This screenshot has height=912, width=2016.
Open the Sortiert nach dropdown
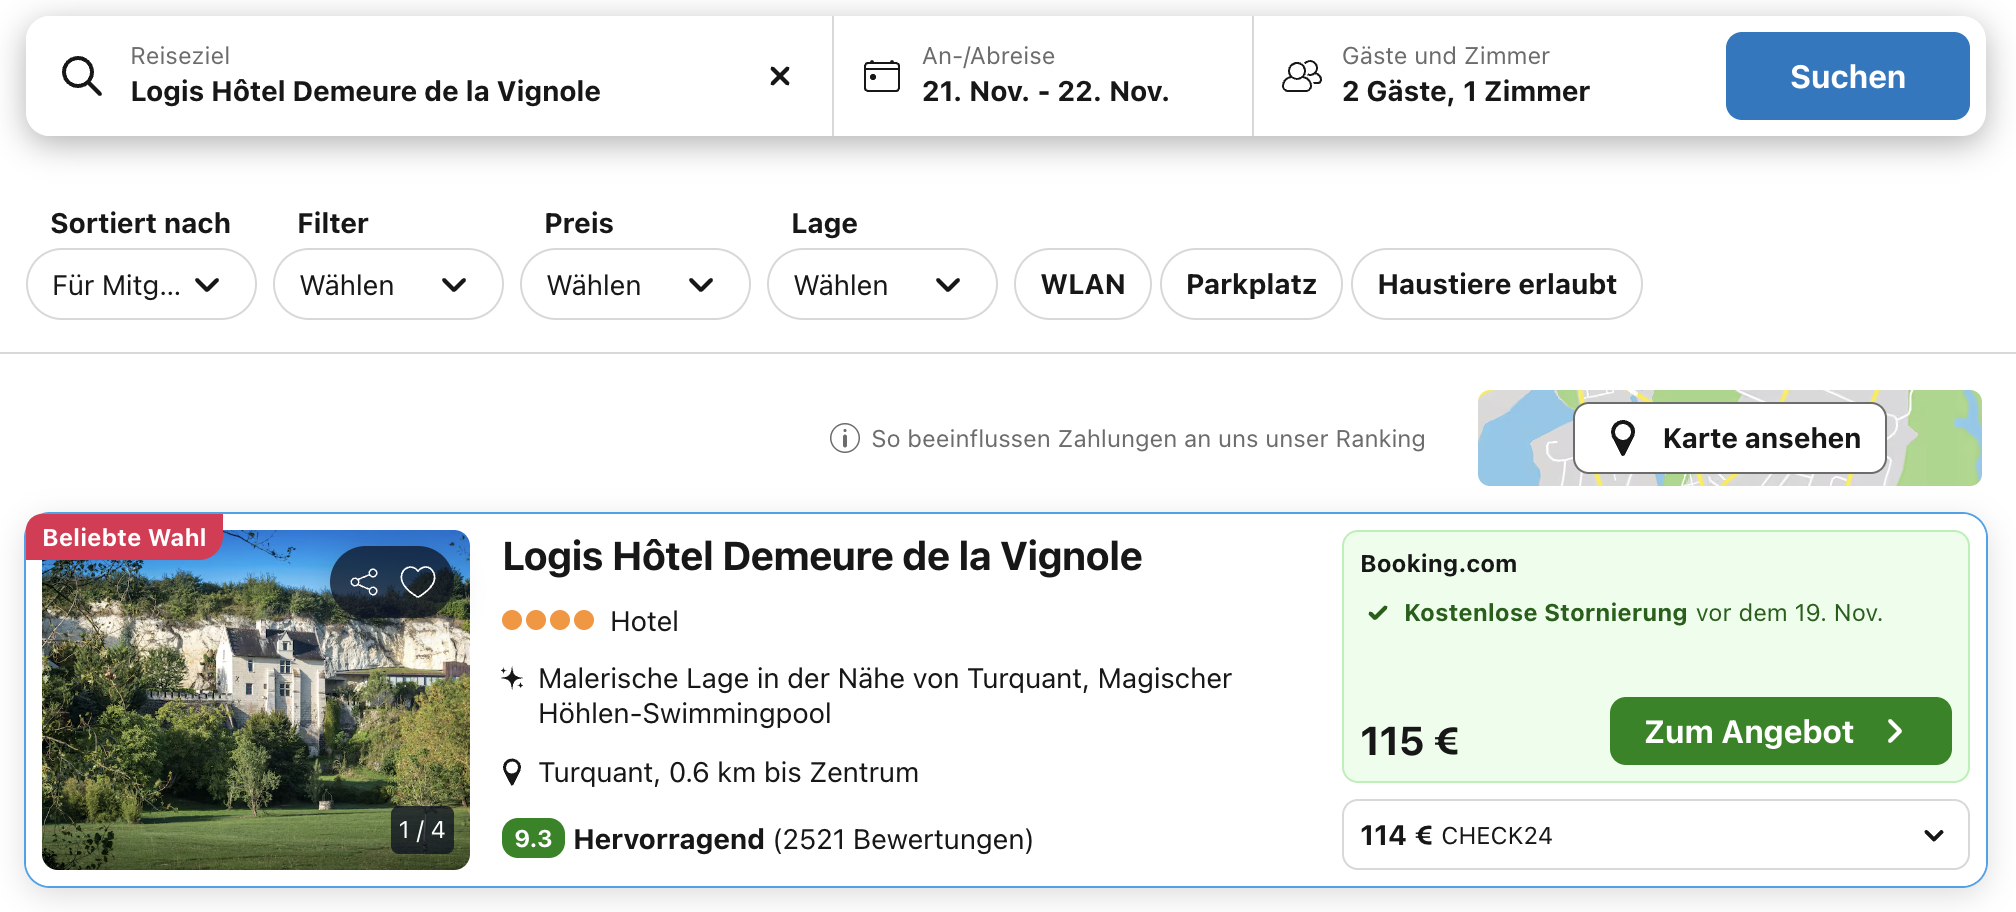140,284
